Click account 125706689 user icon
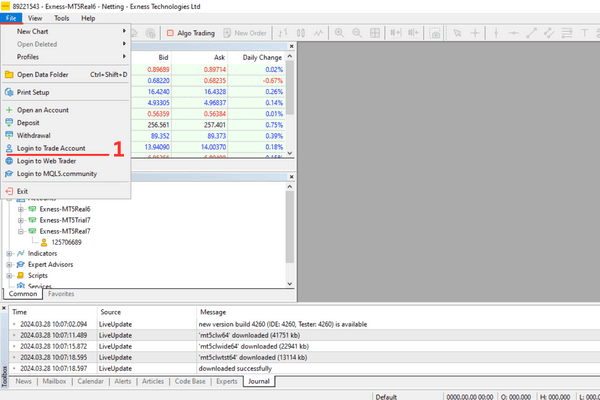Screen dimensions: 600x400 43,241
